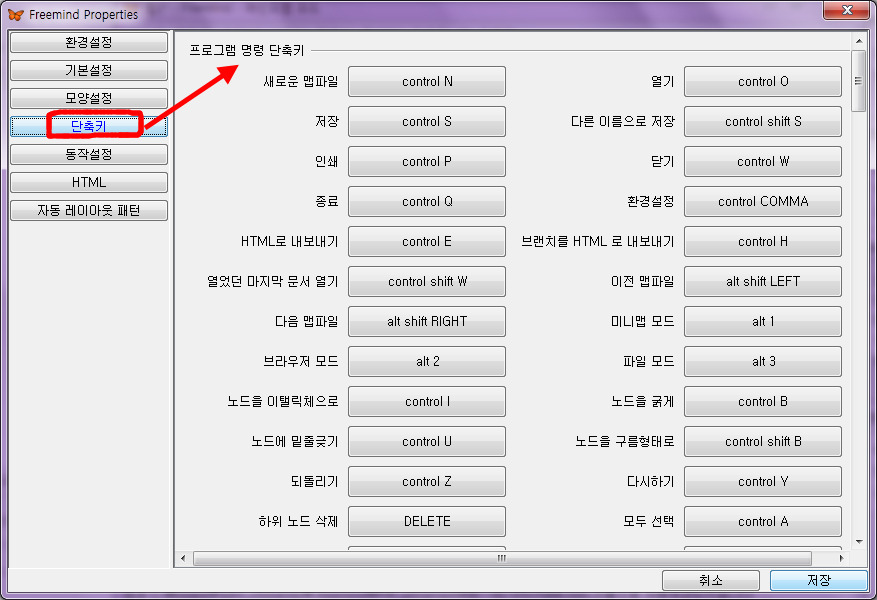Close the Freemind Properties window
Image resolution: width=877 pixels, height=600 pixels.
[x=844, y=13]
